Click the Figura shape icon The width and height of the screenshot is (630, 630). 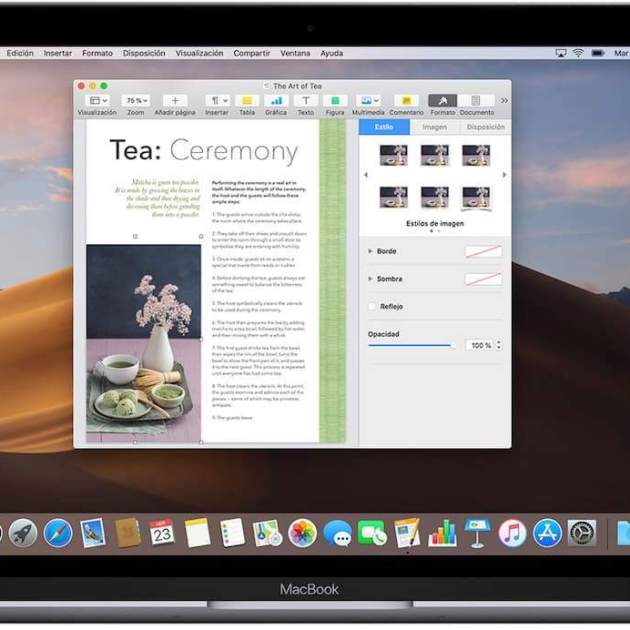pyautogui.click(x=335, y=101)
